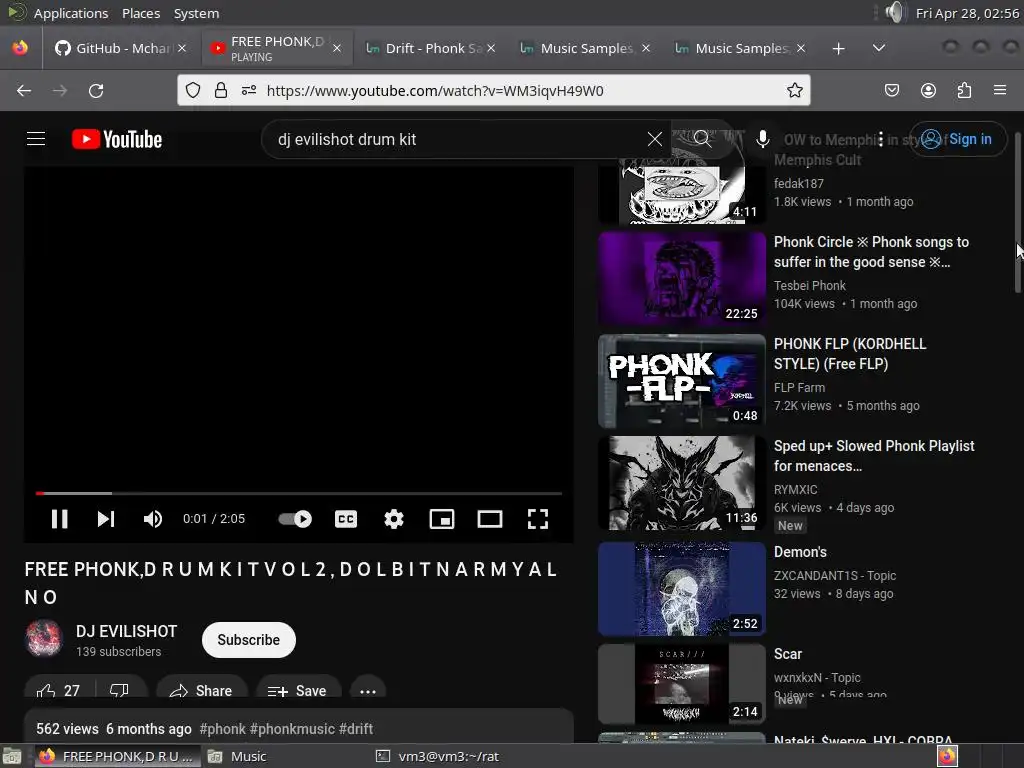This screenshot has width=1024, height=768.
Task: Open Scar video thumbnail
Action: pos(682,684)
